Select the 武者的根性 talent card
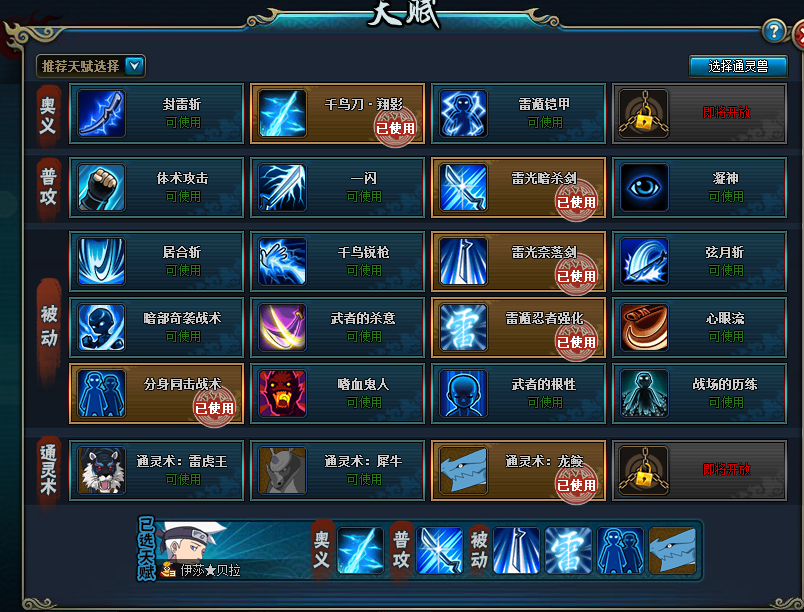 [x=518, y=393]
